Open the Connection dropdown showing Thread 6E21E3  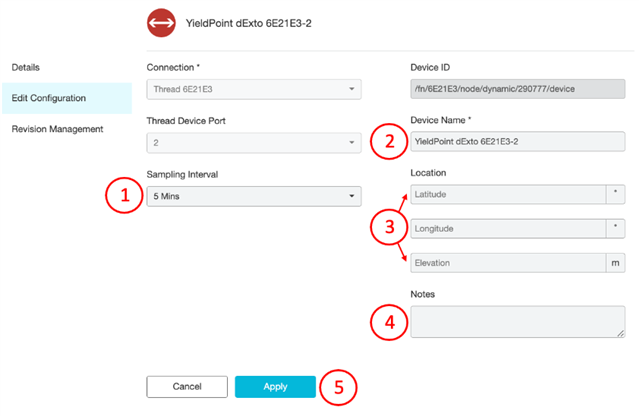click(x=254, y=89)
